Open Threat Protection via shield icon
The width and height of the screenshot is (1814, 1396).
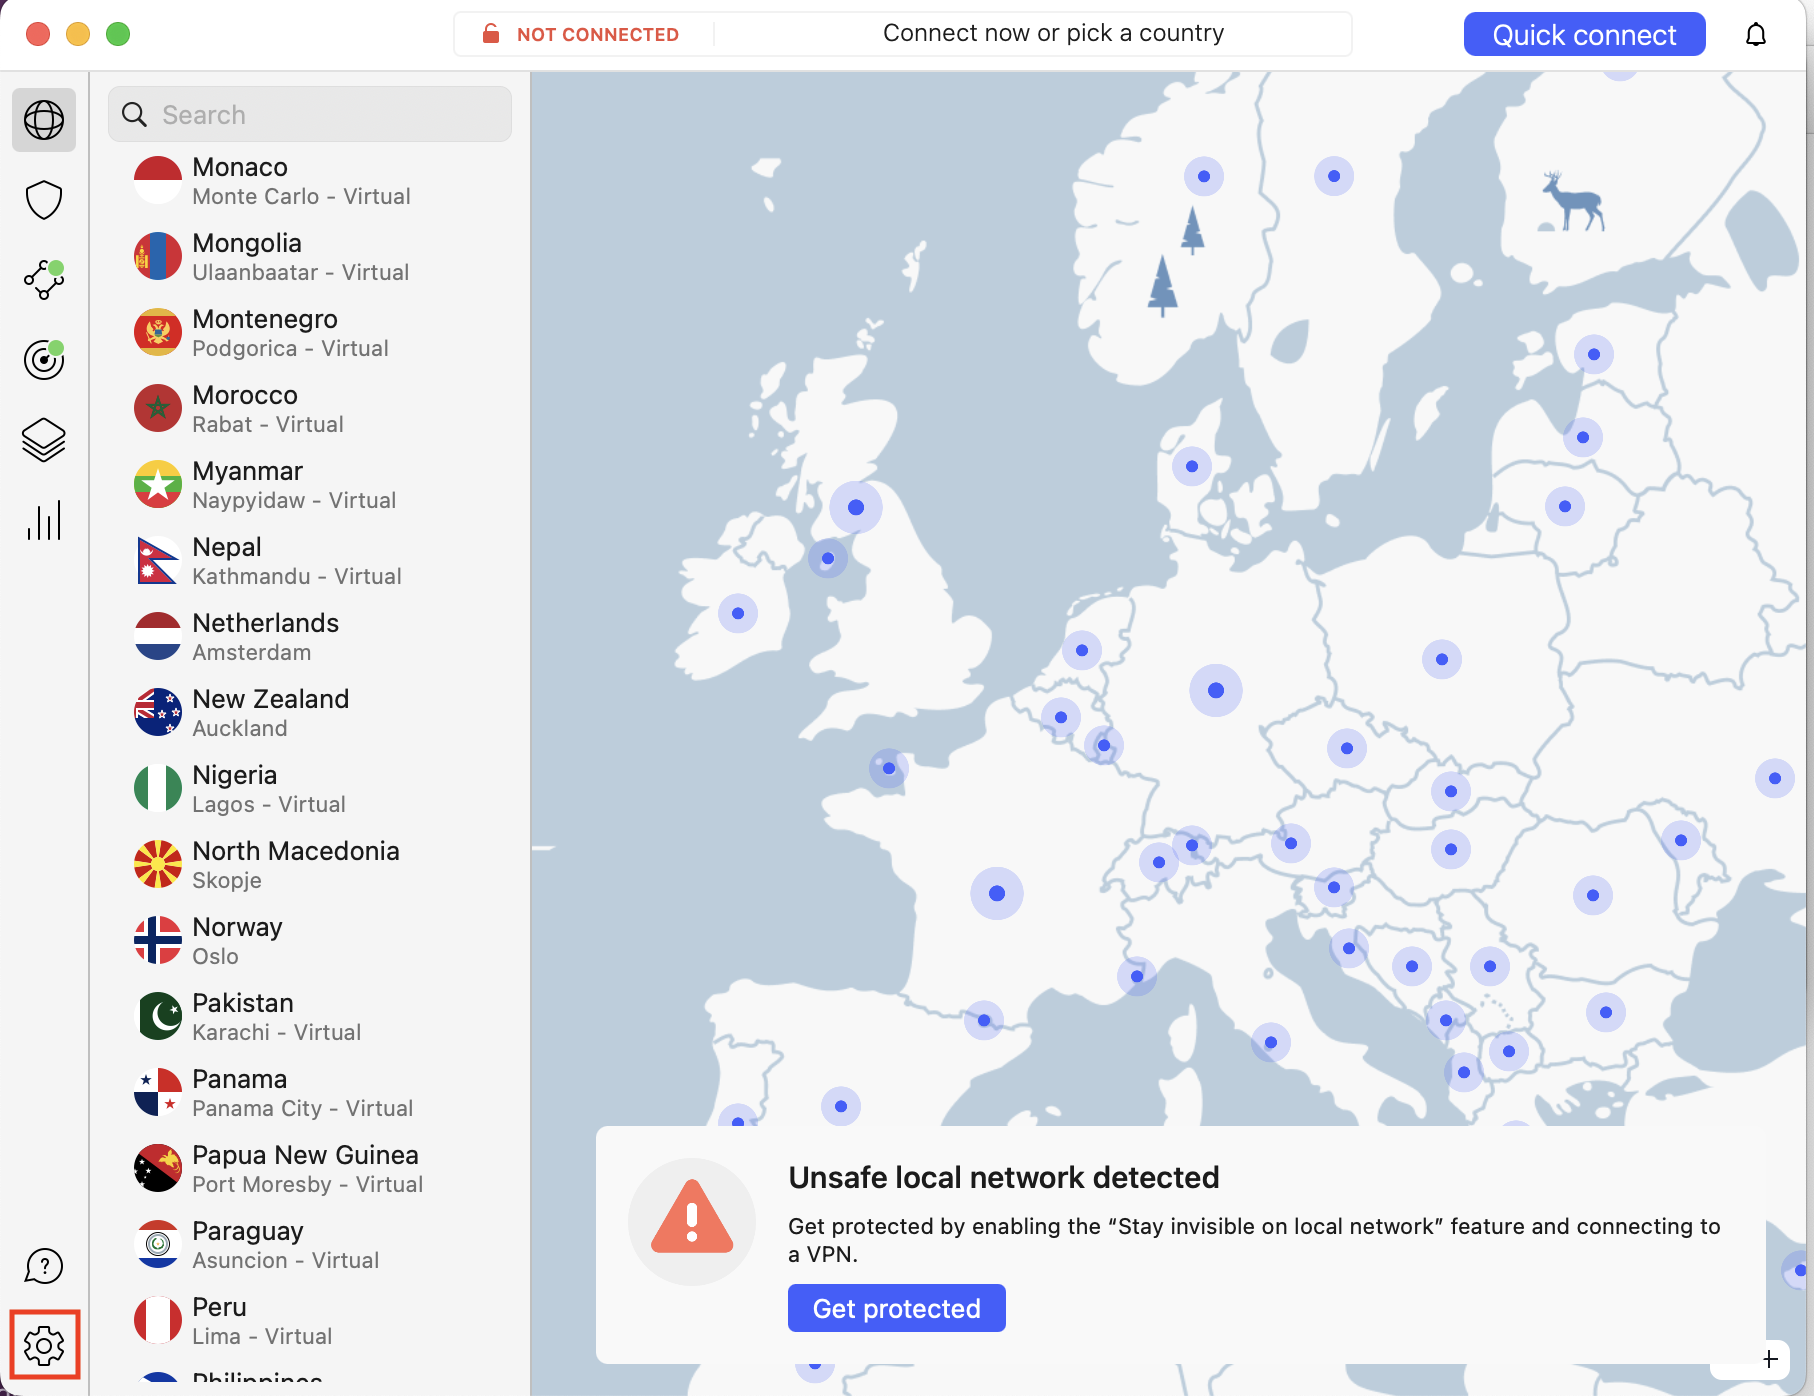coord(43,200)
